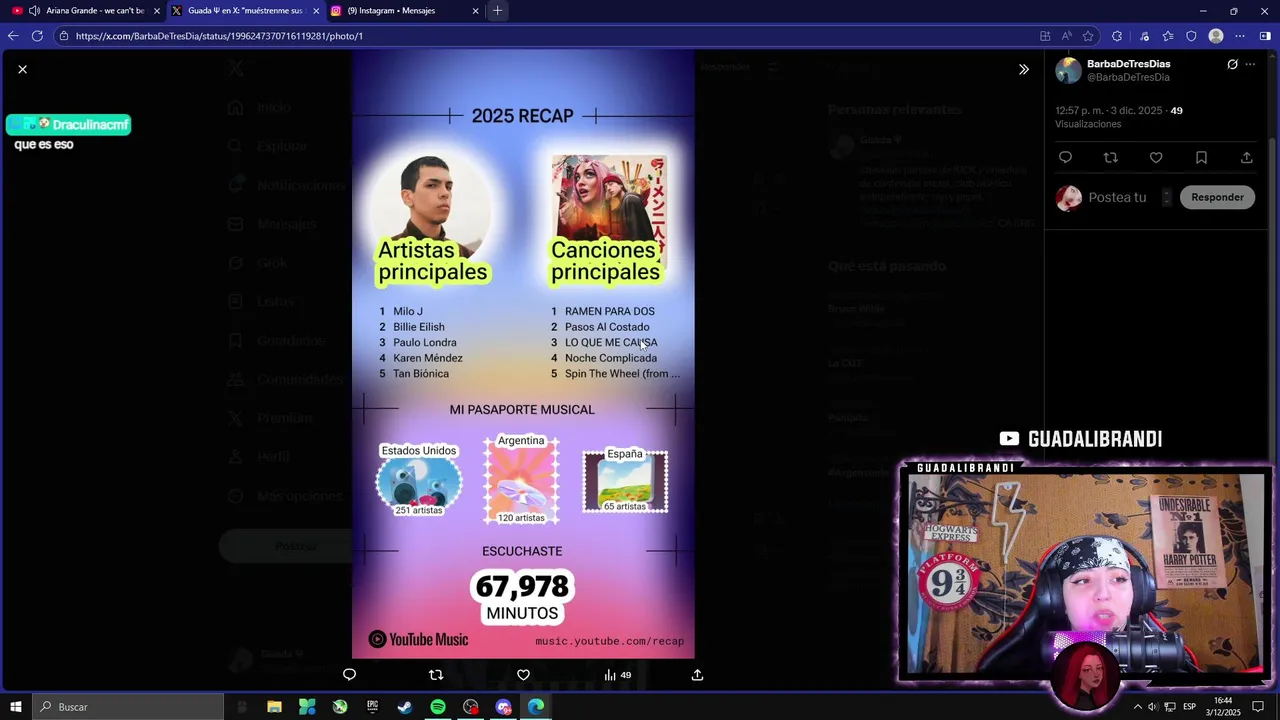This screenshot has width=1280, height=720.
Task: Open Spotify from the taskbar
Action: click(x=438, y=707)
